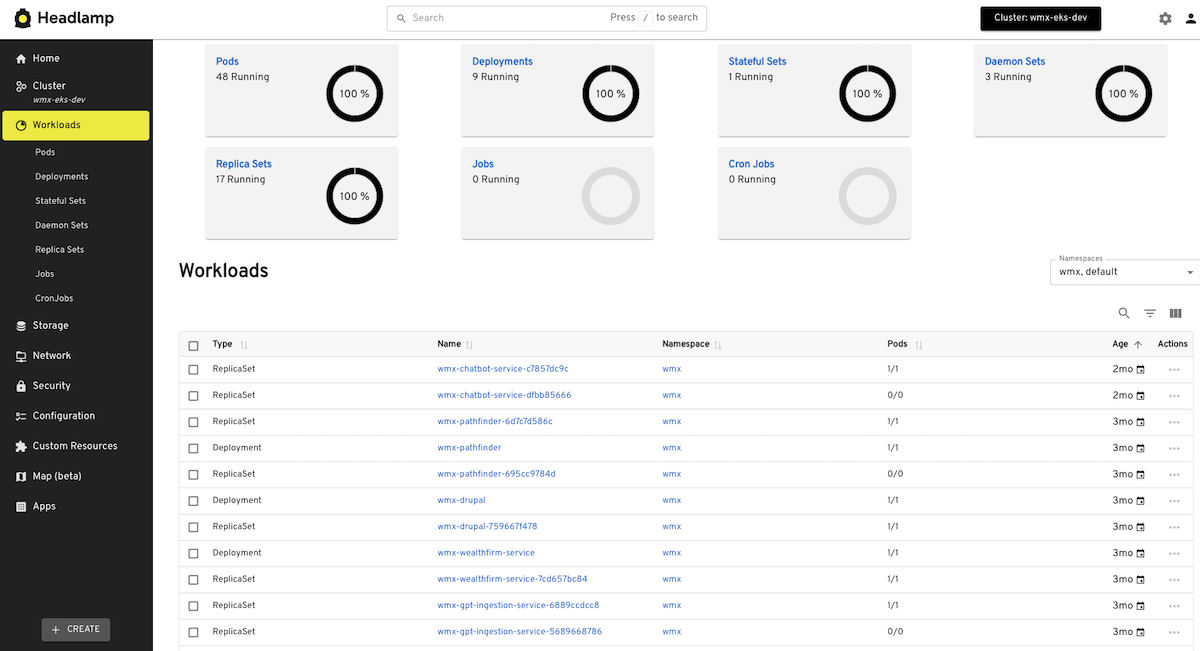Check the wmx-pathfinder deployment row checkbox
1200x651 pixels.
coord(193,448)
